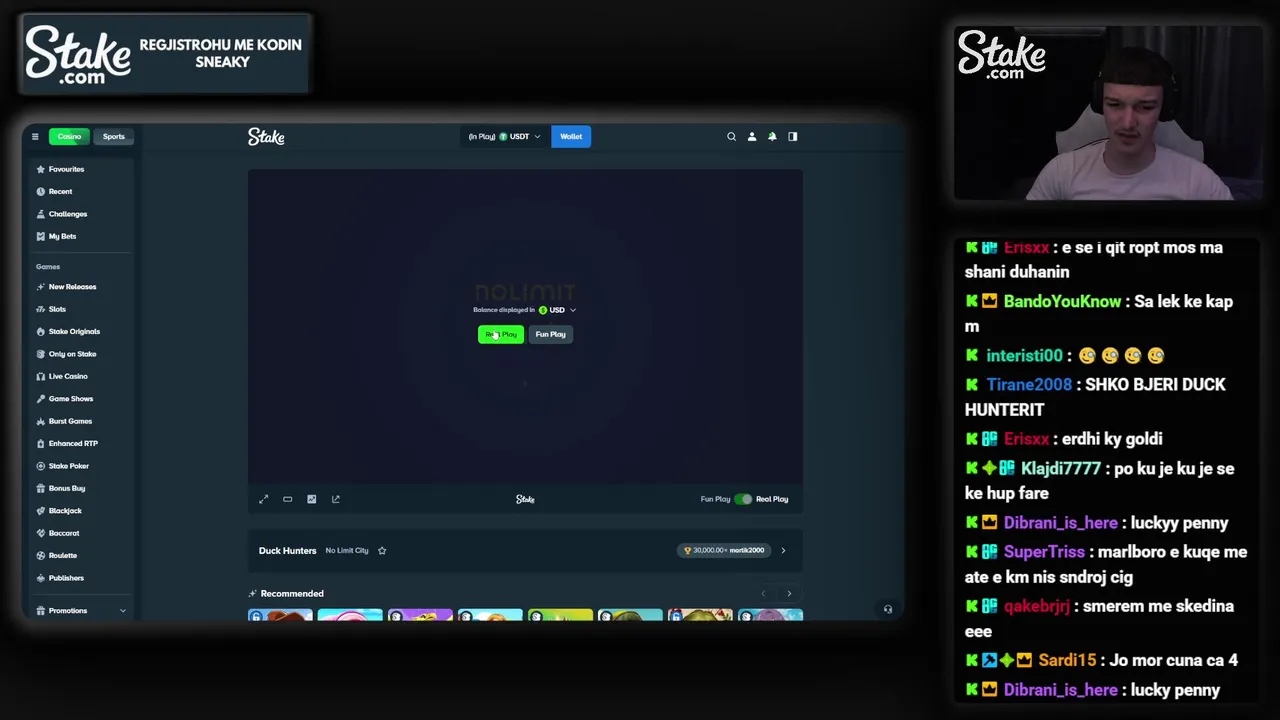Viewport: 1280px width, 720px height.
Task: Open Only on Stake category
Action: coord(72,354)
